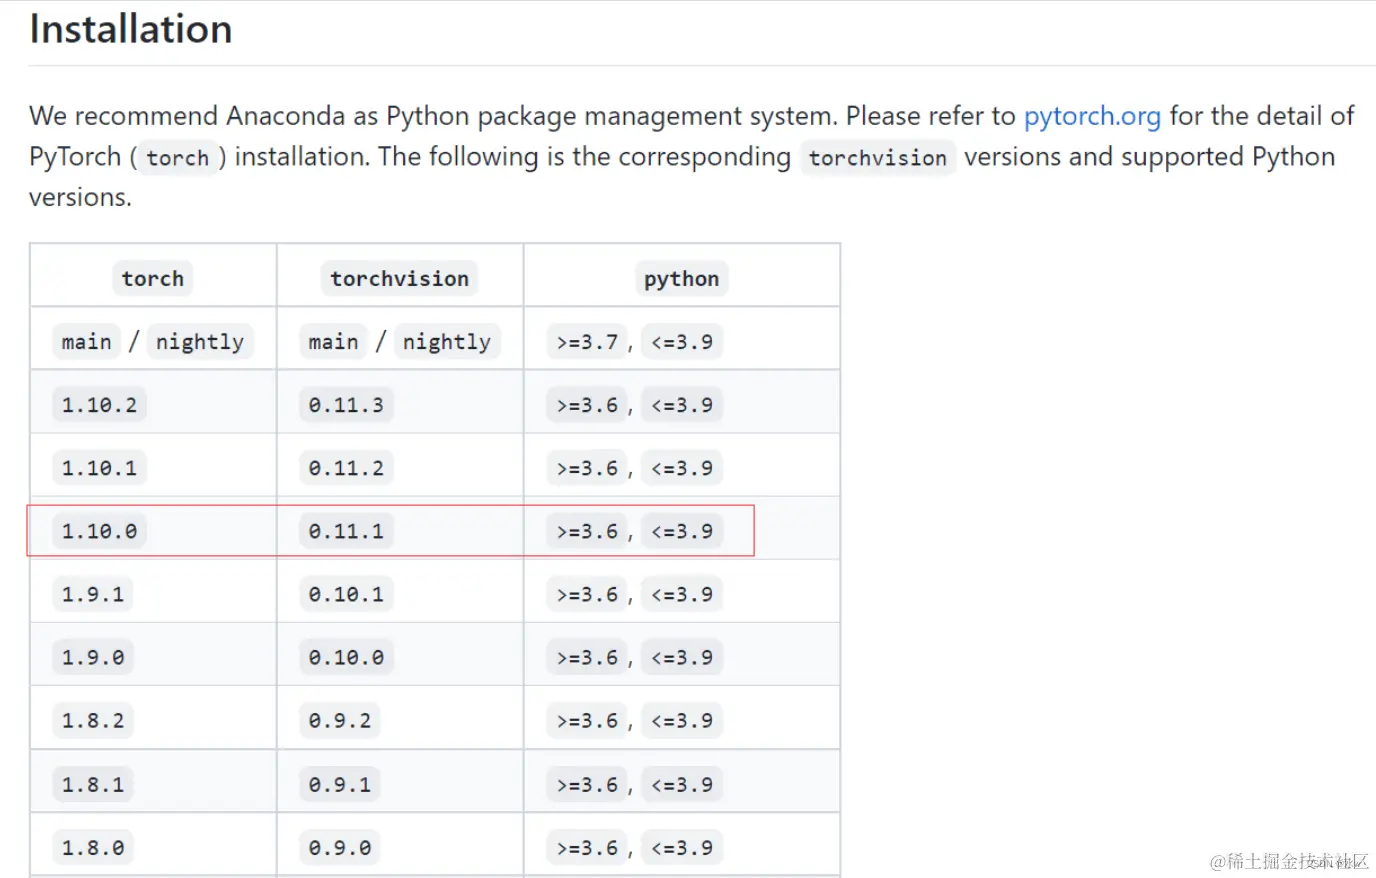Select torch version 1.8.0

[x=93, y=848]
